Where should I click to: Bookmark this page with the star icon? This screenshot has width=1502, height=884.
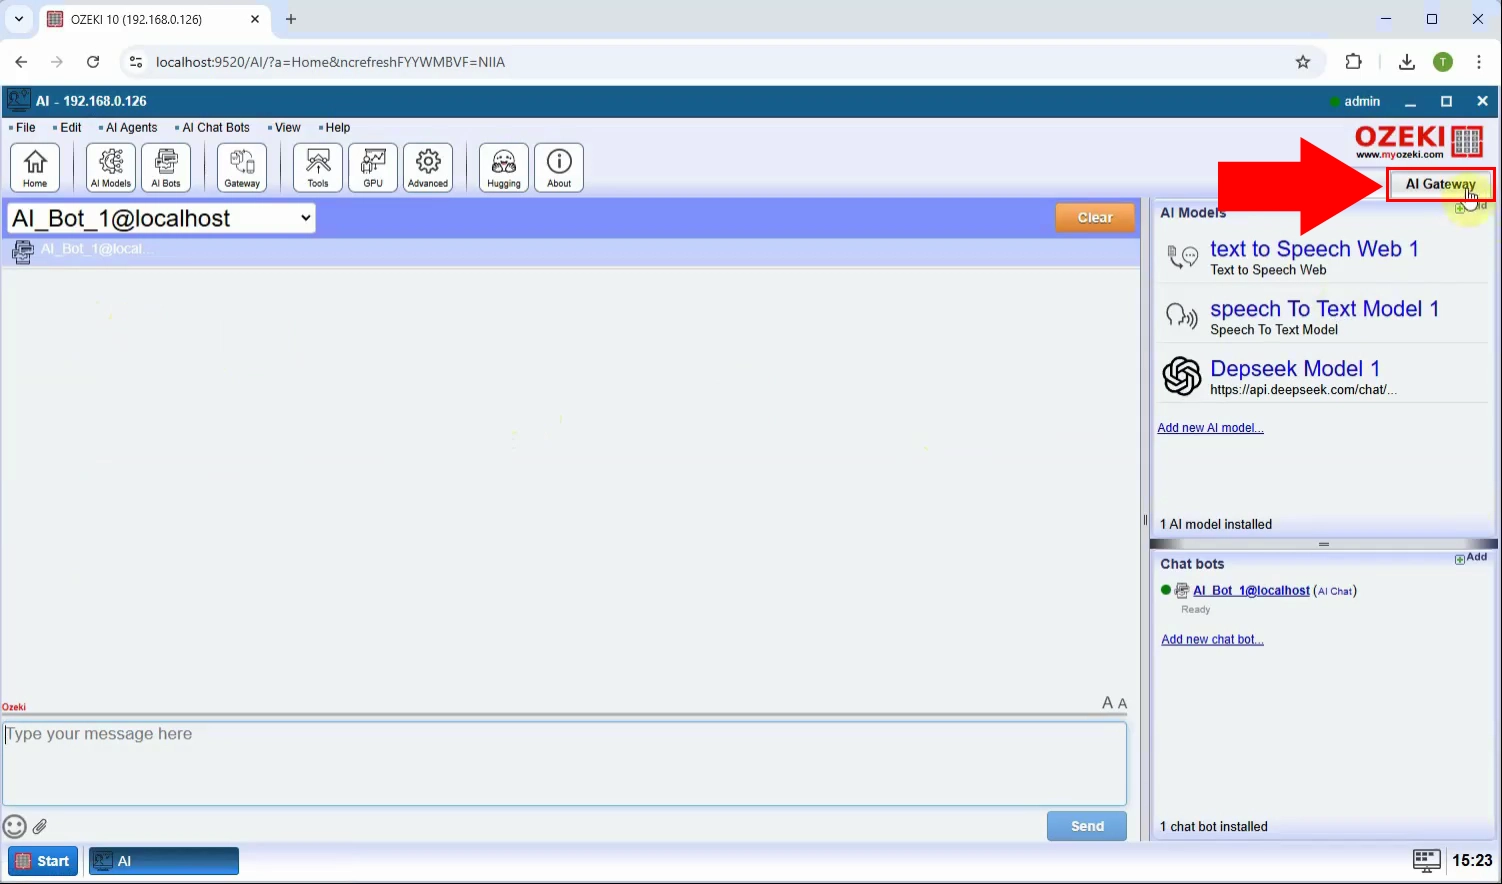coord(1303,62)
